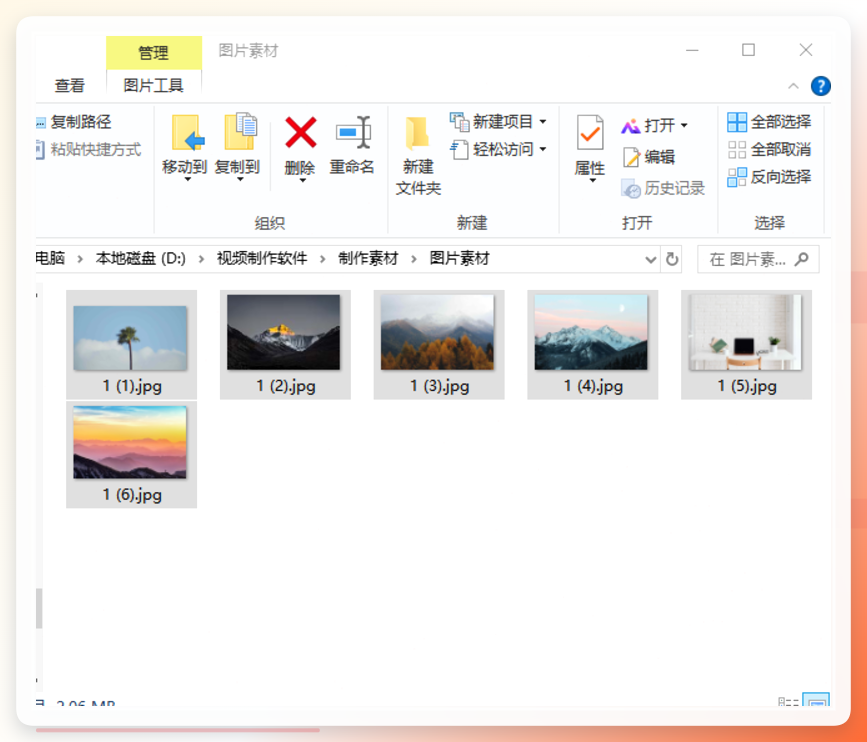Screen dimensions: 867x742
Task: Click the red Delete (删除) icon
Action: pyautogui.click(x=300, y=133)
